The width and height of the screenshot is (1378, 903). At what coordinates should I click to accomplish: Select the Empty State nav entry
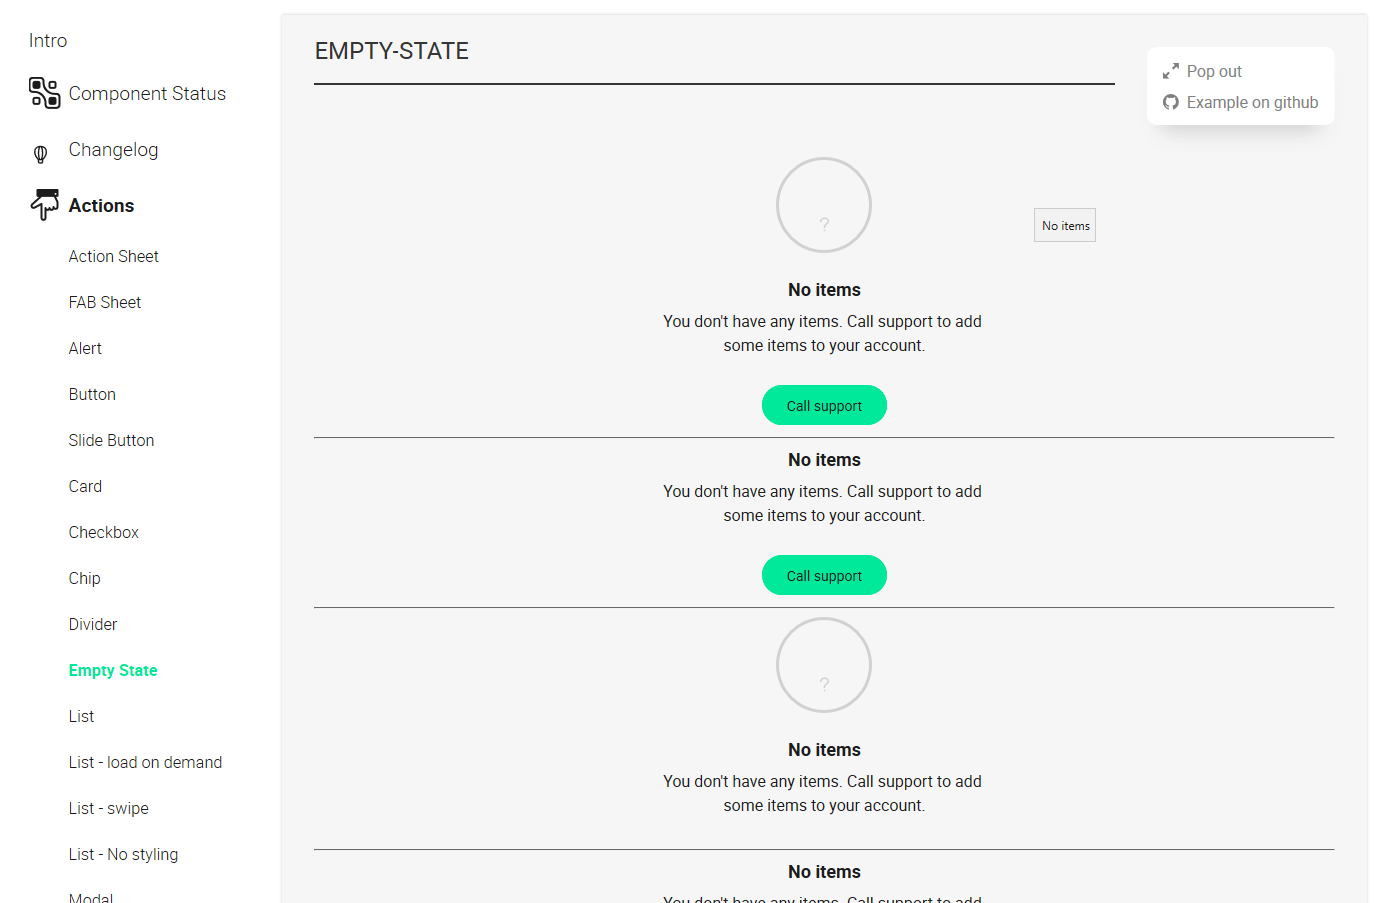coord(112,670)
